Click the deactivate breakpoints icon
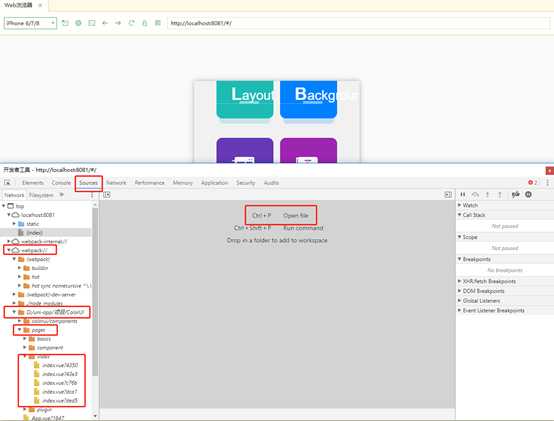The image size is (554, 421). tap(516, 194)
